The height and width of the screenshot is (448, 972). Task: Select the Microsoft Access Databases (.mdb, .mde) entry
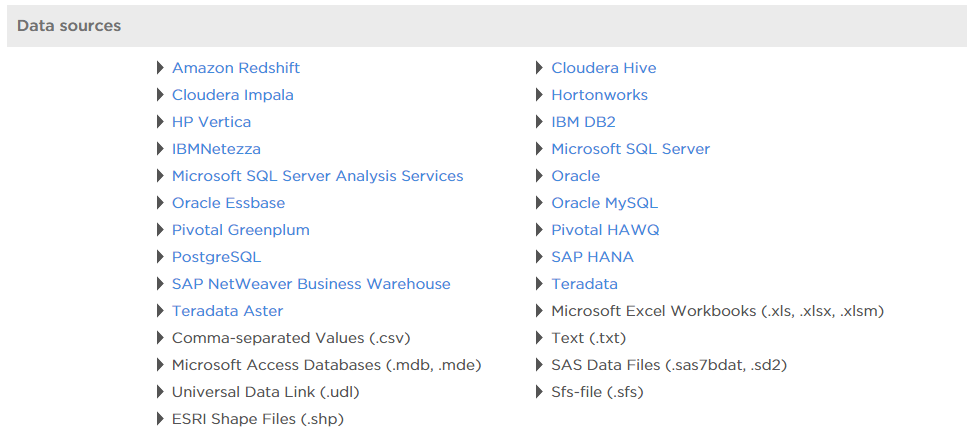tap(327, 366)
